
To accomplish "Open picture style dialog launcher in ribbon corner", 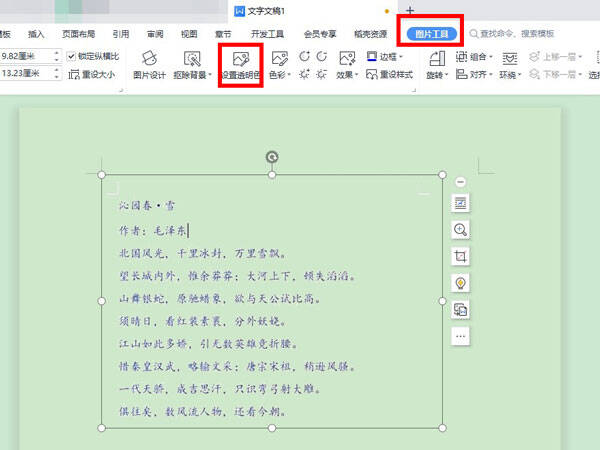I will point(414,90).
